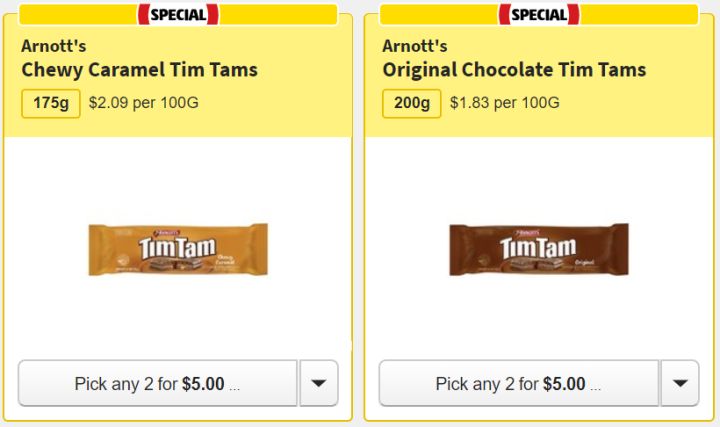Click the Arnott's brand name above Original Chocolate
This screenshot has height=427, width=720.
tap(414, 46)
